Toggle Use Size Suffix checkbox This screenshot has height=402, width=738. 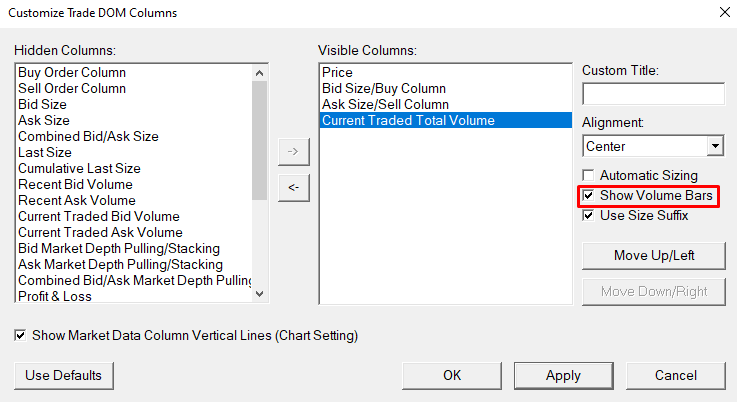tap(588, 215)
